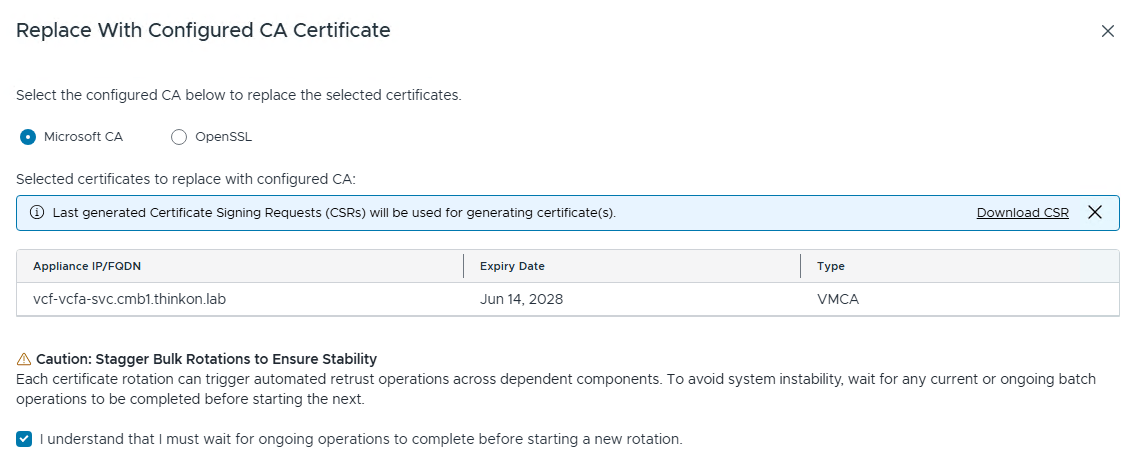1134x473 pixels.
Task: Click the info icon in the CSR banner
Action: [36, 213]
